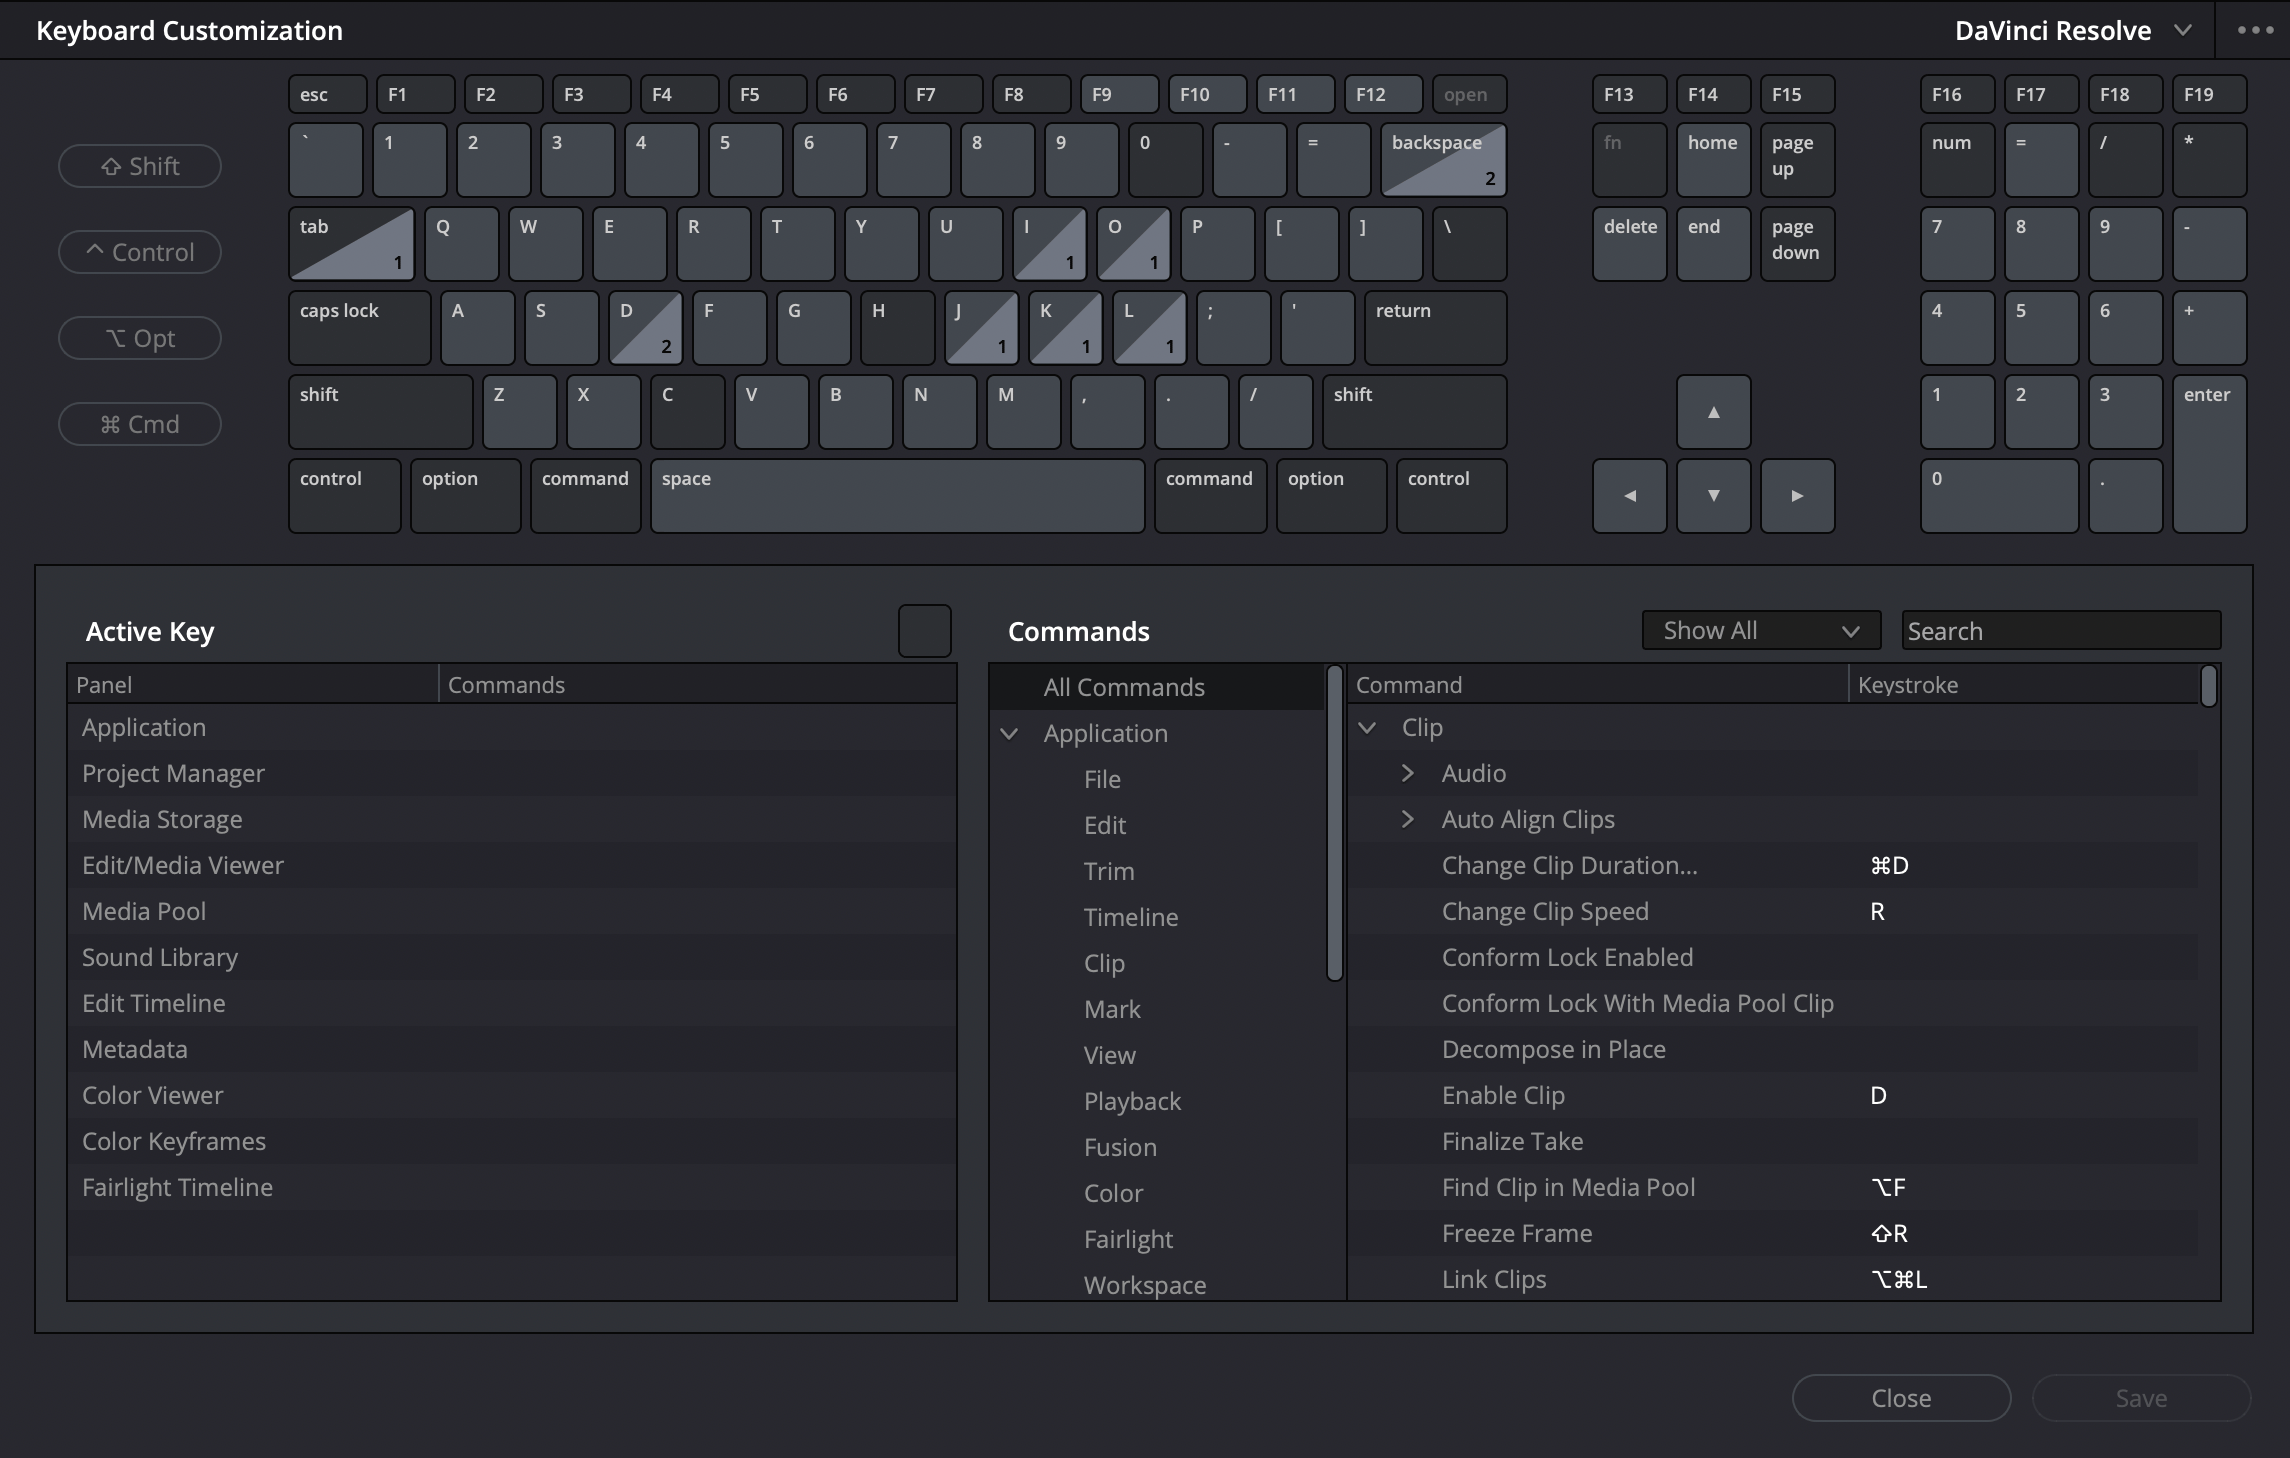This screenshot has height=1458, width=2290.
Task: Expand the Audio group under Clip
Action: point(1408,772)
